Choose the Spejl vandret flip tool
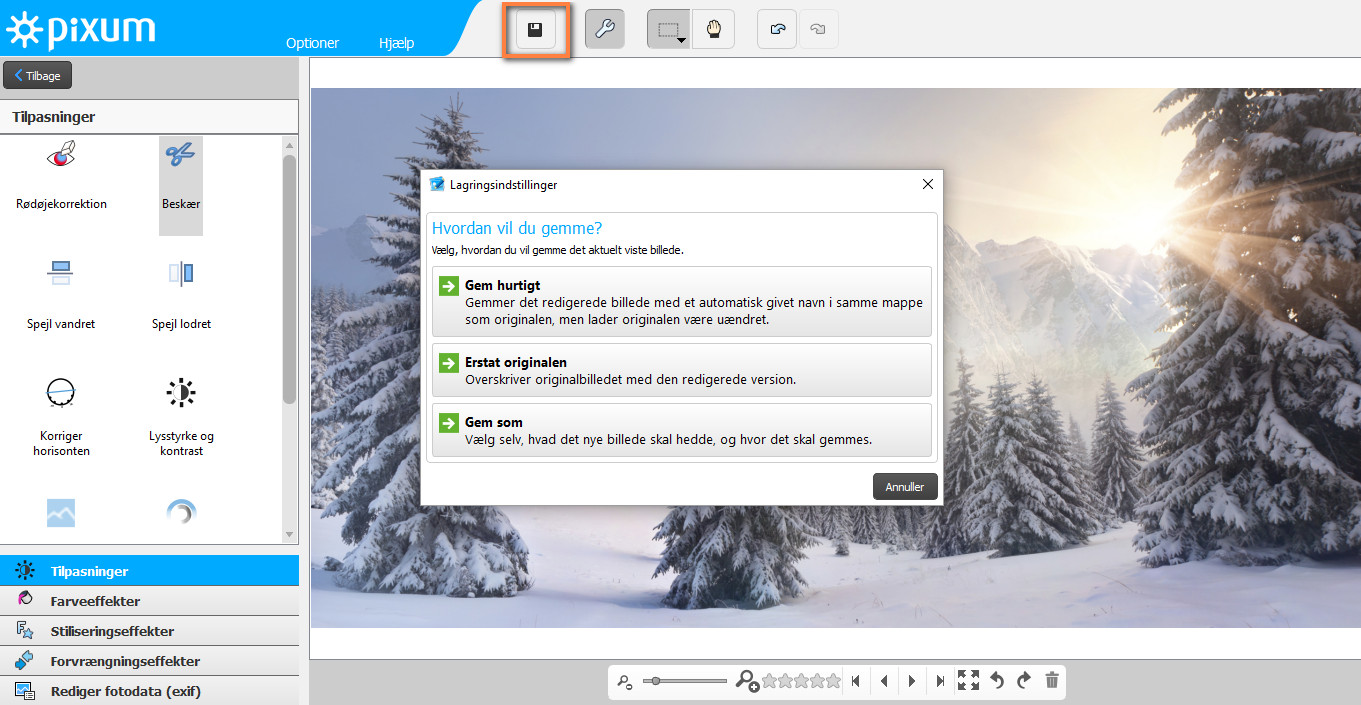Image resolution: width=1361 pixels, height=705 pixels. click(x=61, y=293)
